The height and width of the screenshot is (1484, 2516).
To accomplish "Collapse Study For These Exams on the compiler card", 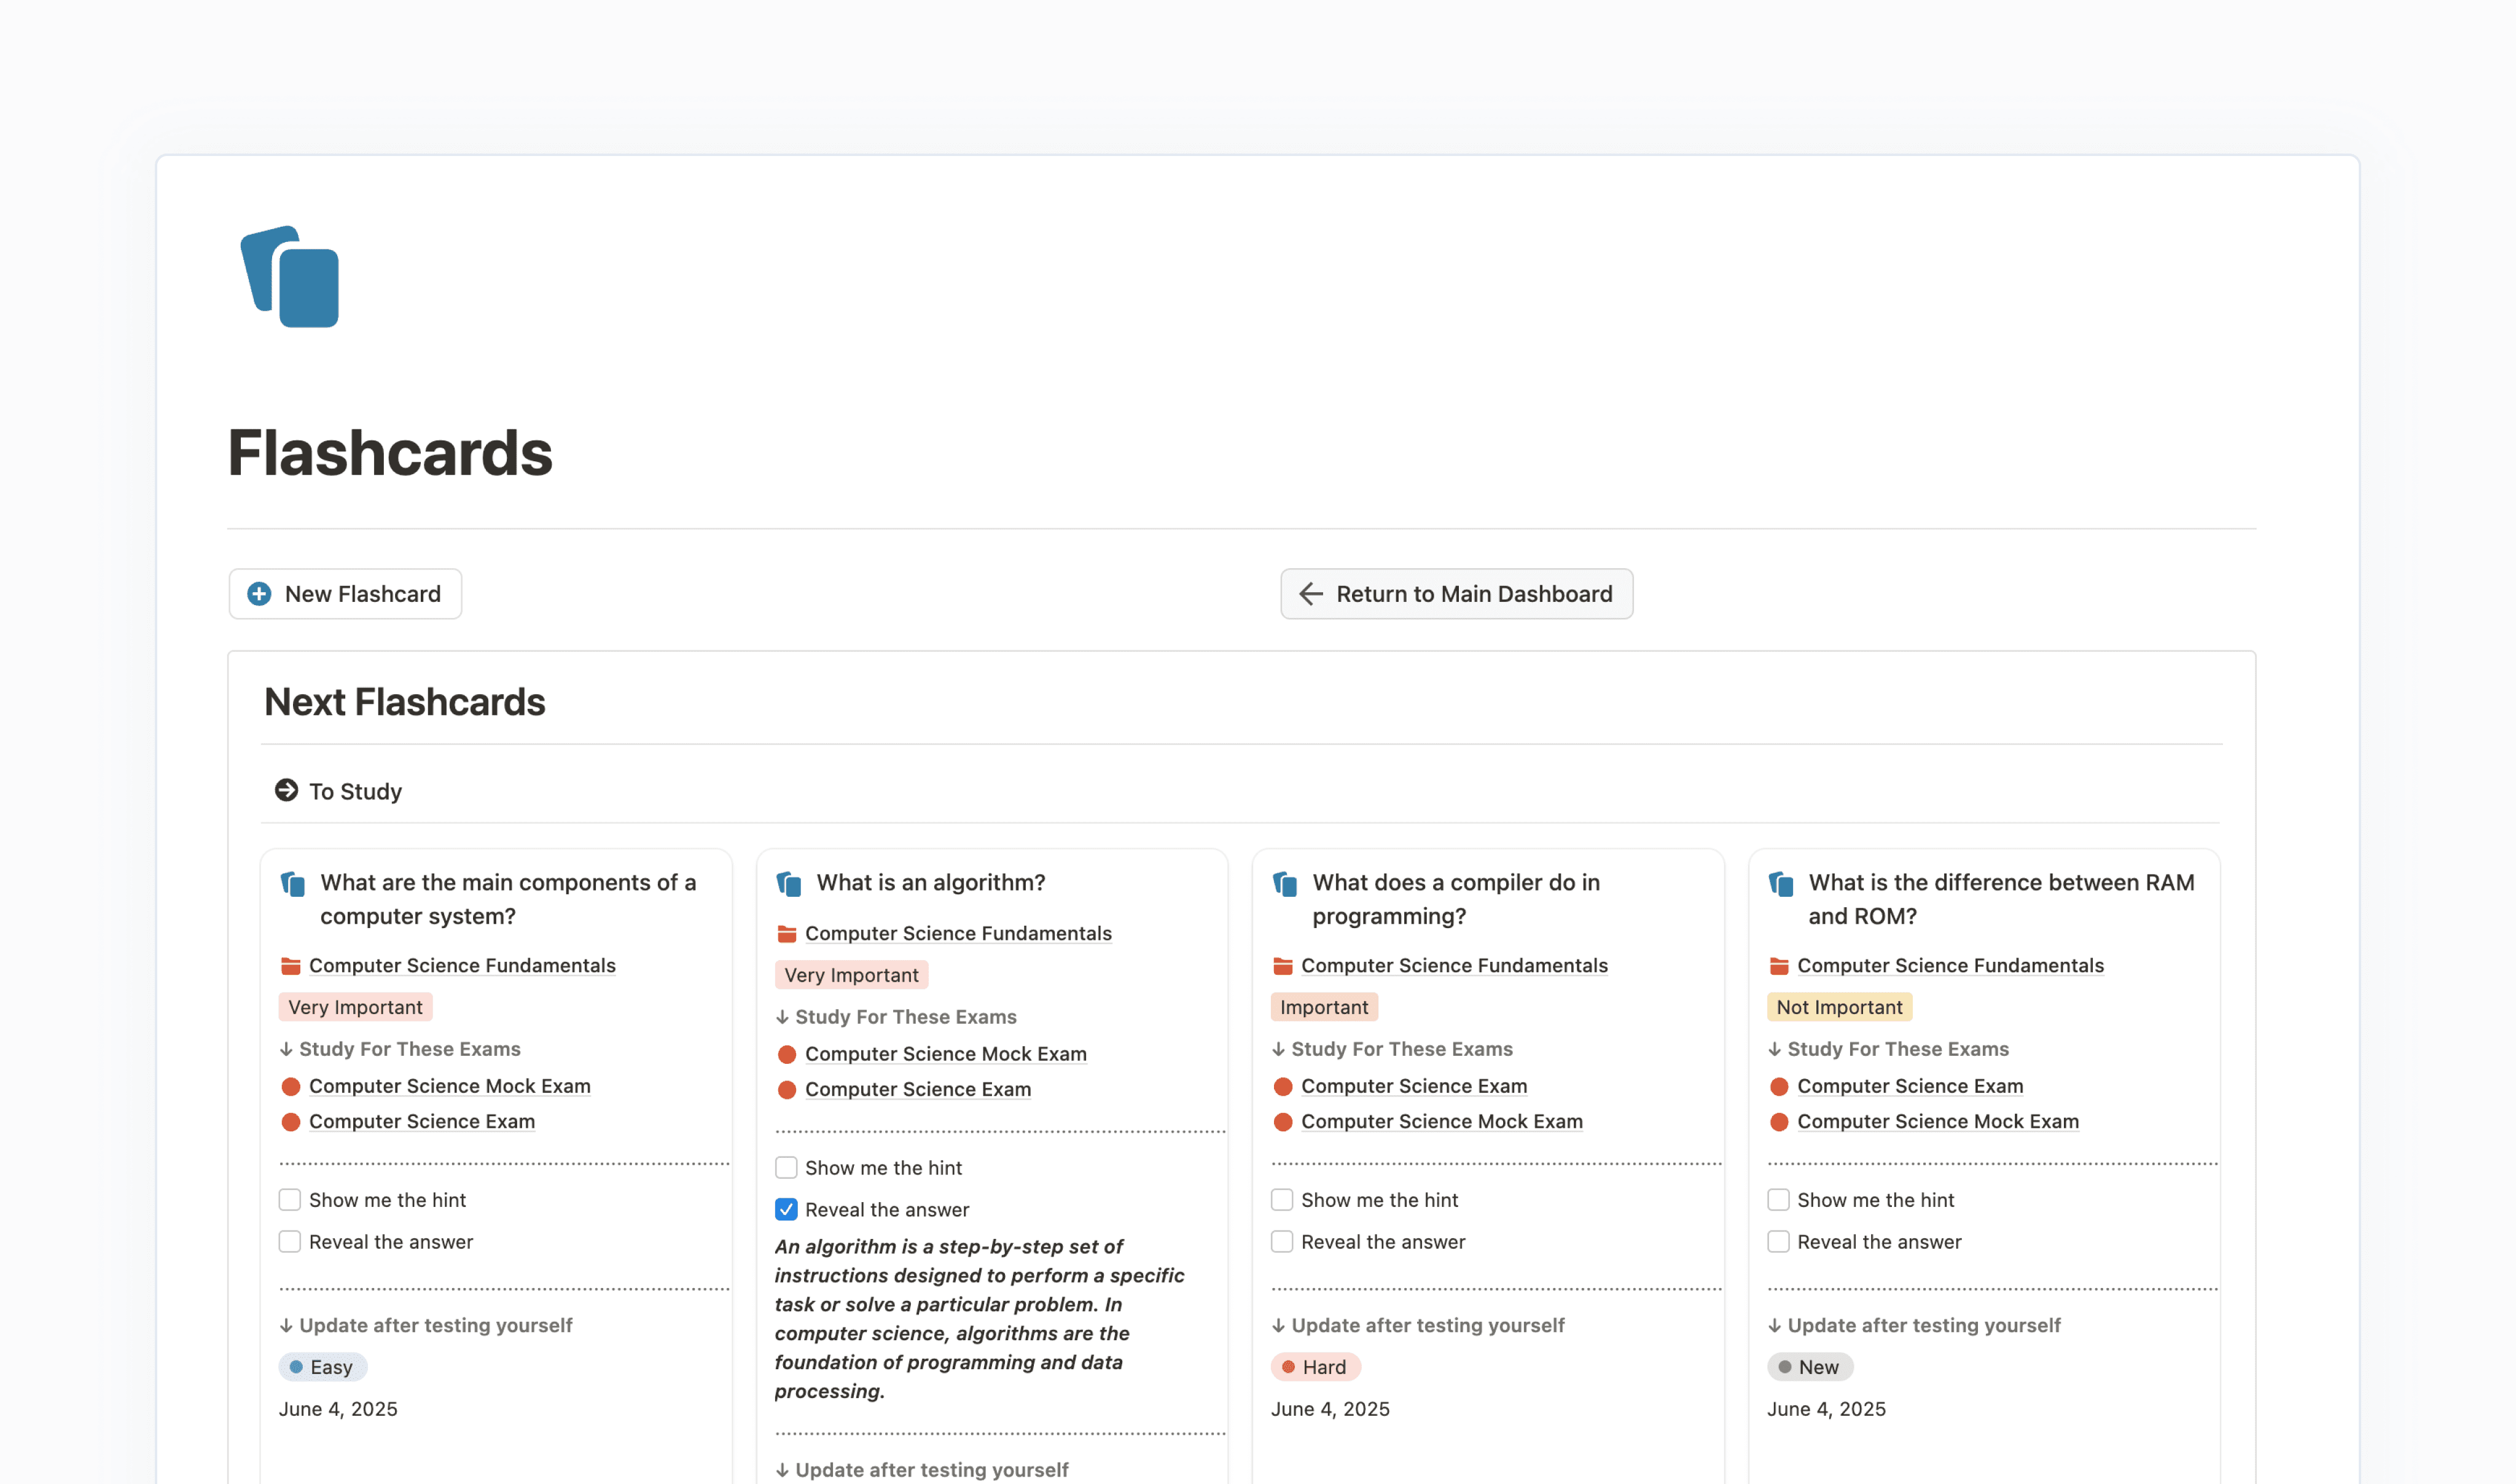I will point(1278,1048).
